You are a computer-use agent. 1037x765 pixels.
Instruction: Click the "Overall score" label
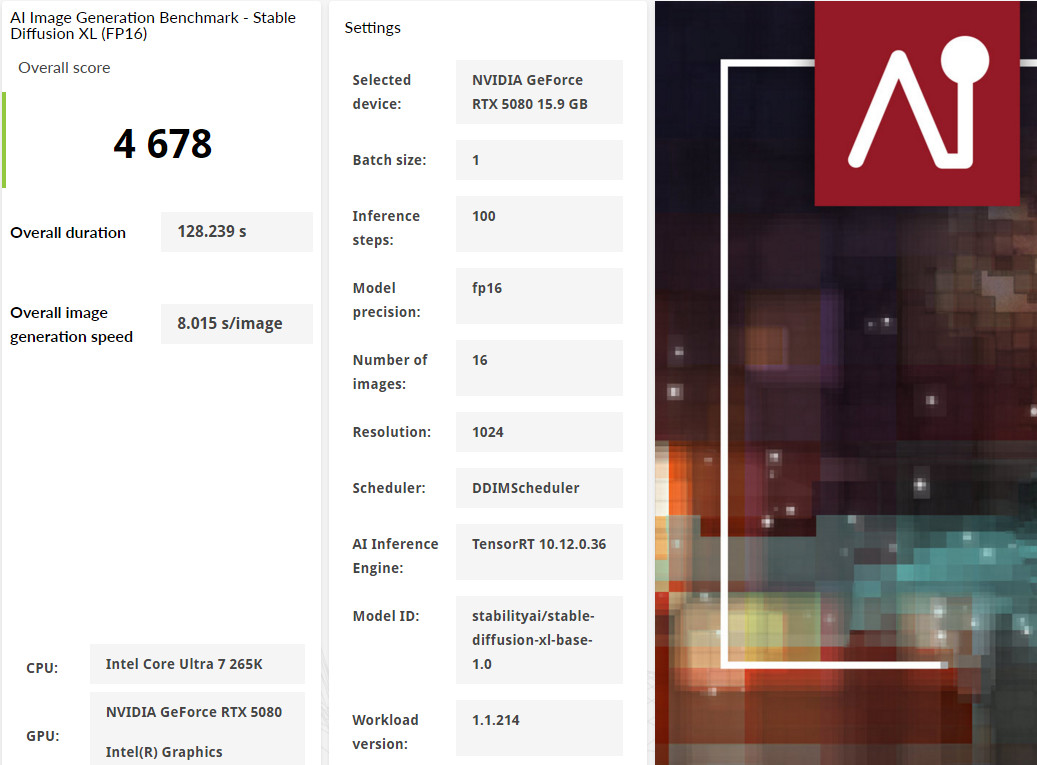click(x=64, y=68)
